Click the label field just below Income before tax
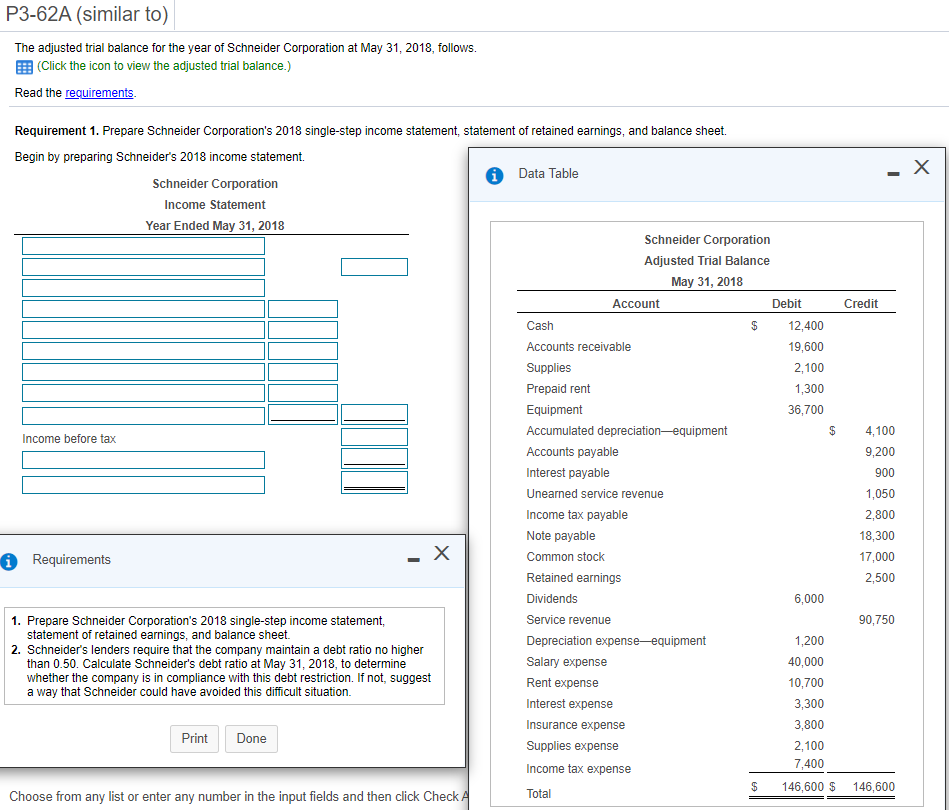The height and width of the screenshot is (810, 949). [x=143, y=460]
